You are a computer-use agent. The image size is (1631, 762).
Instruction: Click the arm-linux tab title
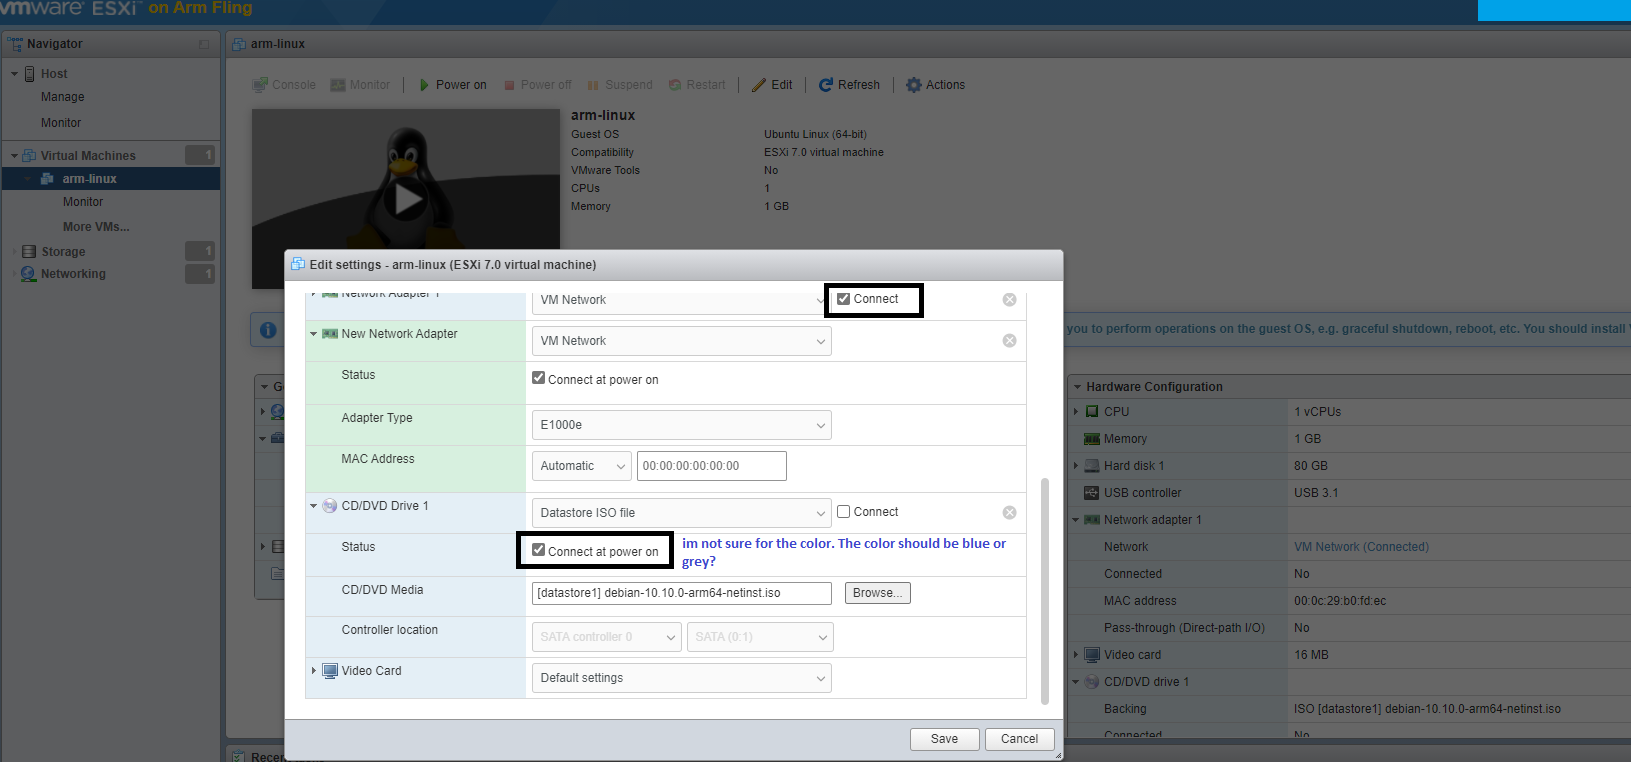tap(278, 44)
